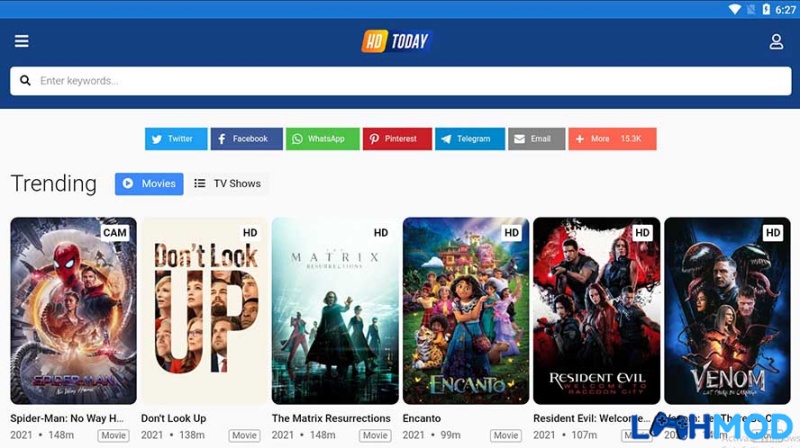Open the Resident Evil movie poster

tap(596, 311)
